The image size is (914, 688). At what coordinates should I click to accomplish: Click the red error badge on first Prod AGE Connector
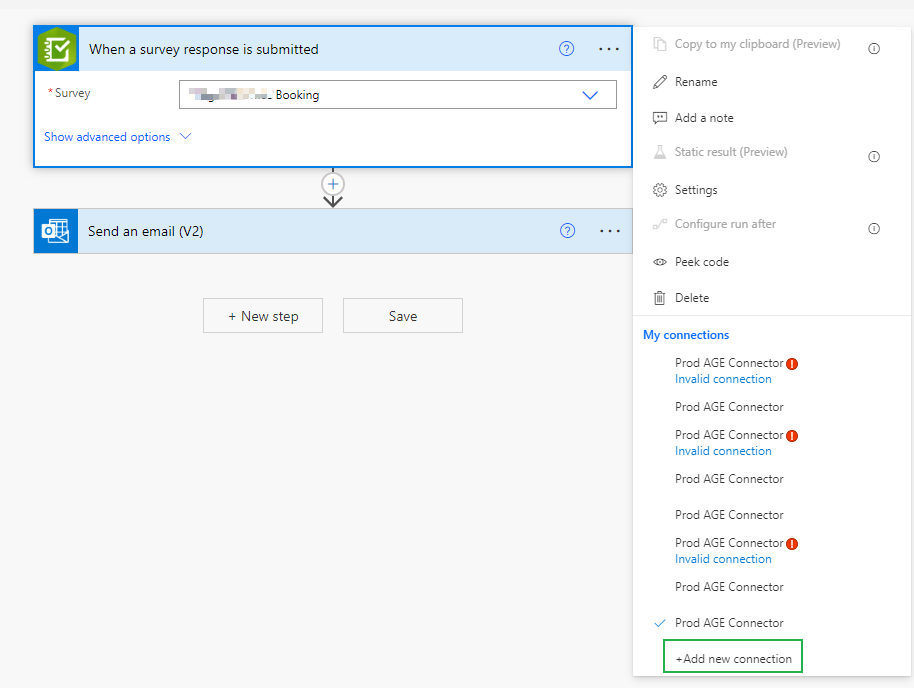791,363
